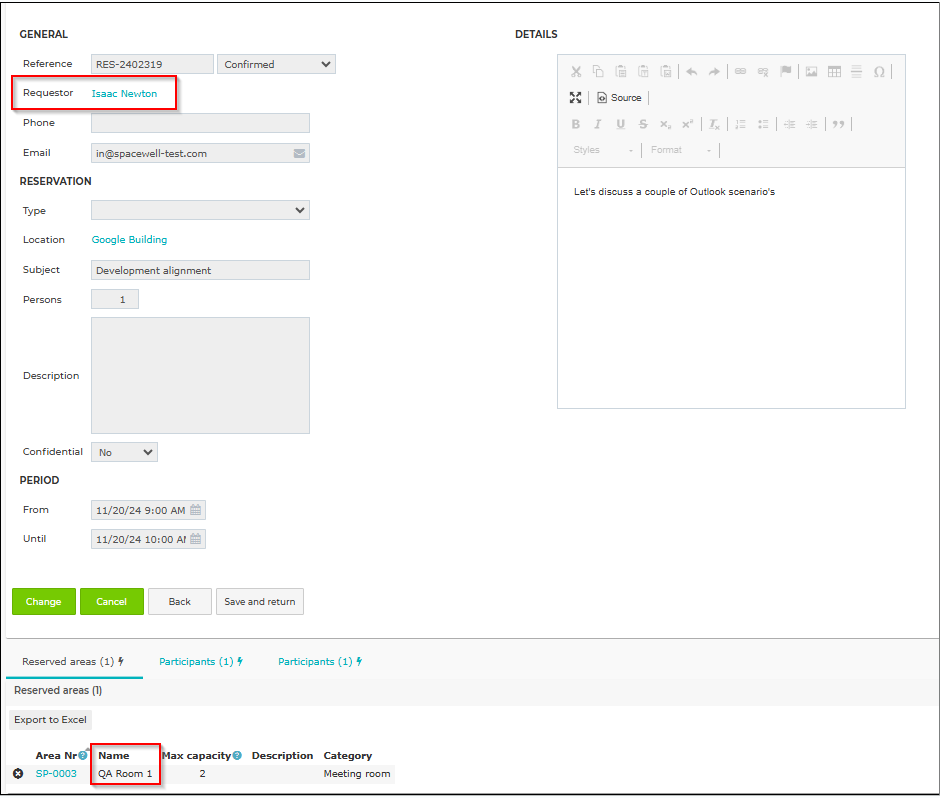Viewport: 940px width, 798px height.
Task: Insert an image with the Image icon
Action: pos(812,72)
